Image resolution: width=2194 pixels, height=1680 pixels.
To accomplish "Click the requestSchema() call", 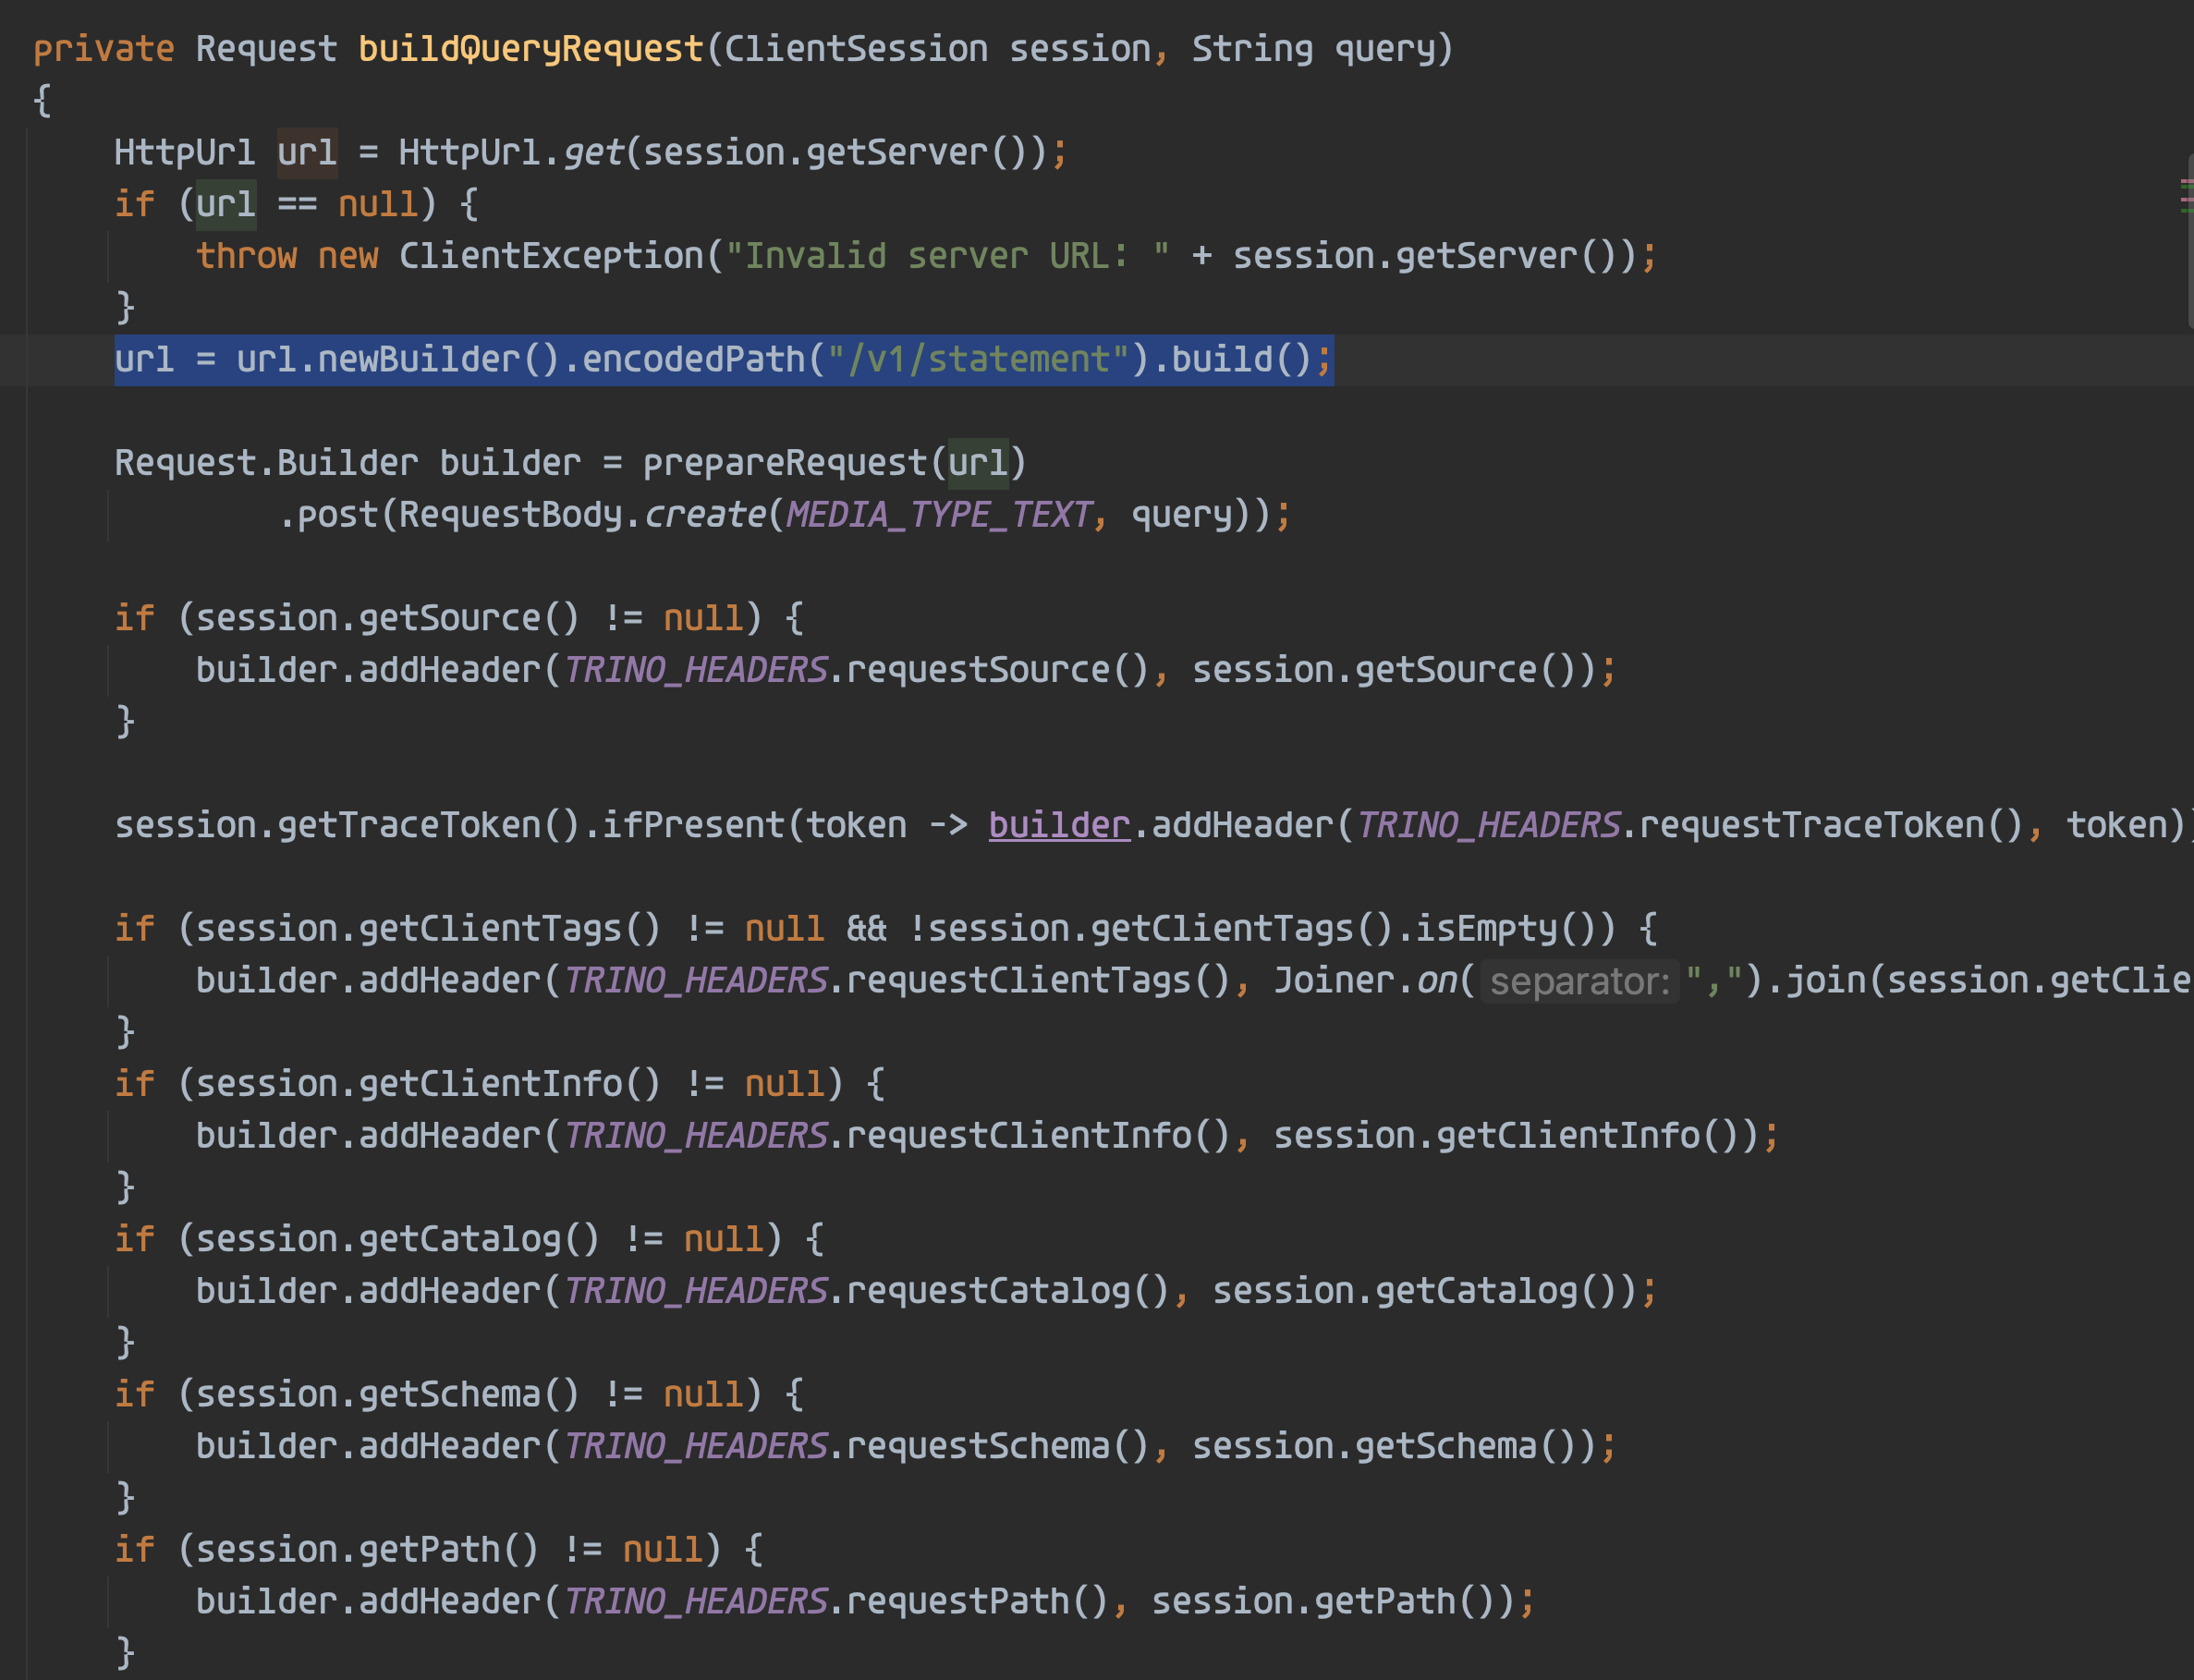I will pos(998,1446).
